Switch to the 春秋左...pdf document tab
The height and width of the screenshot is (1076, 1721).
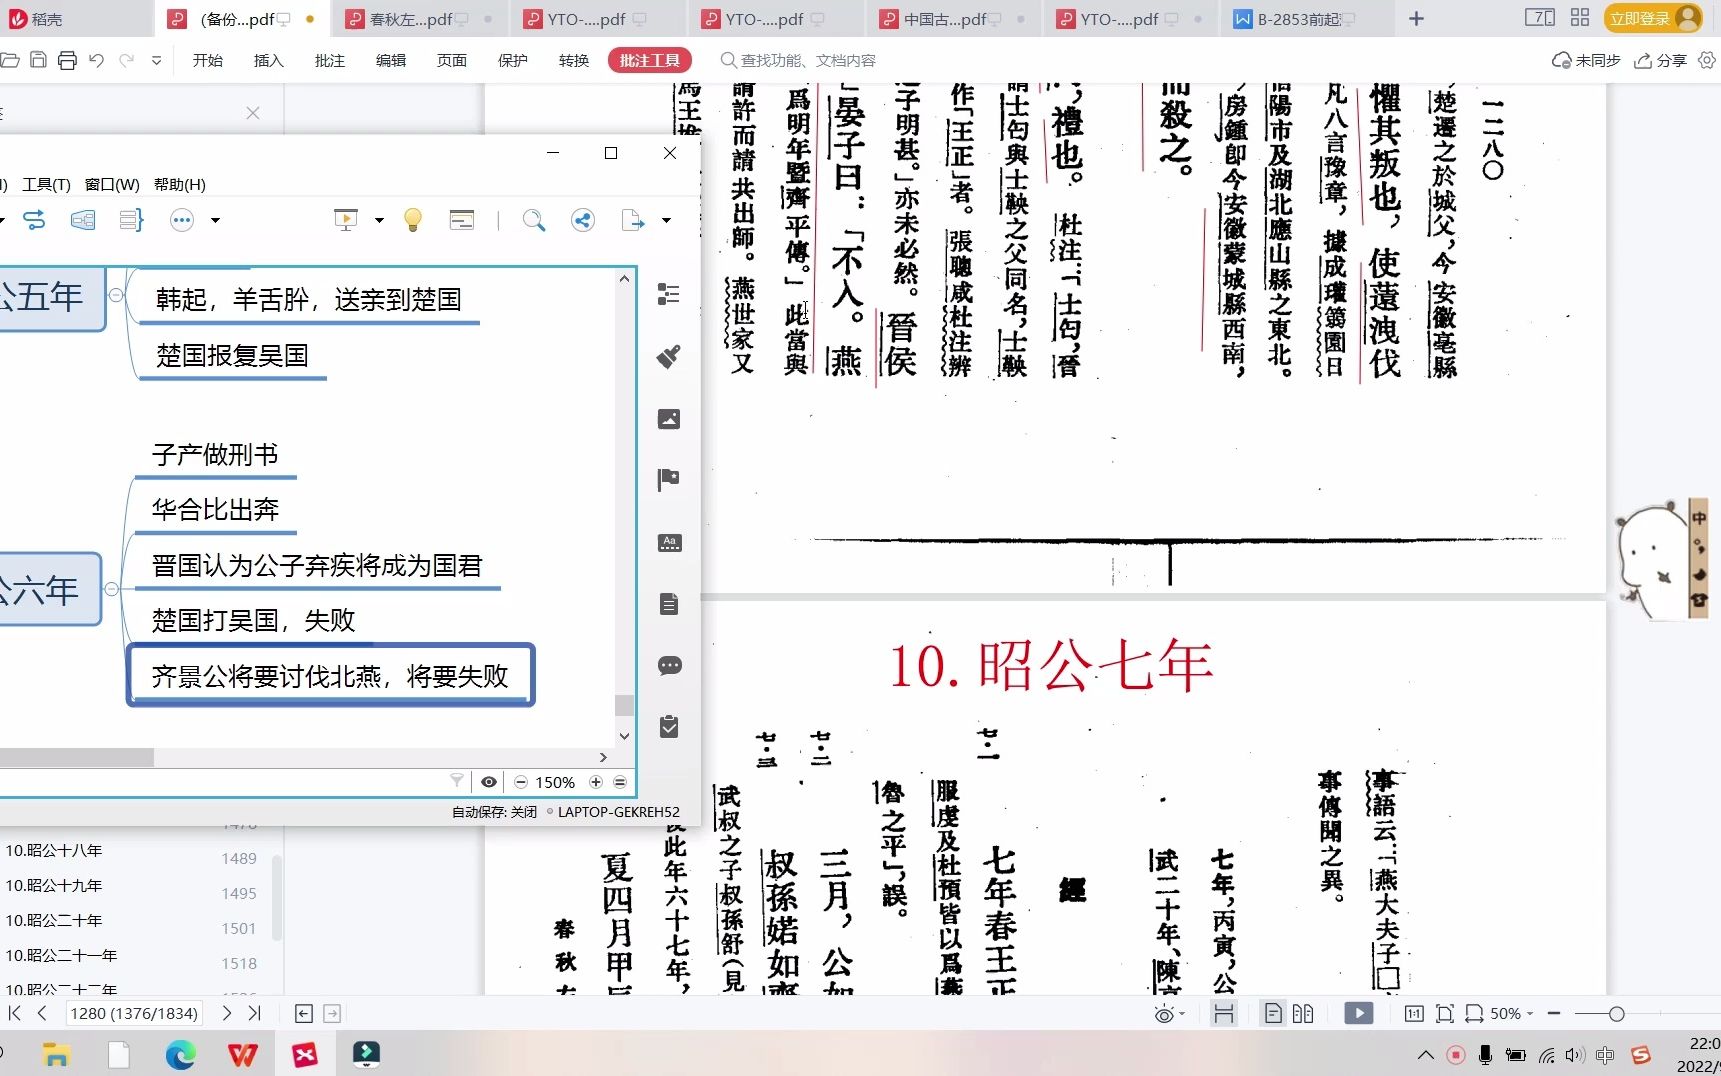pos(421,19)
